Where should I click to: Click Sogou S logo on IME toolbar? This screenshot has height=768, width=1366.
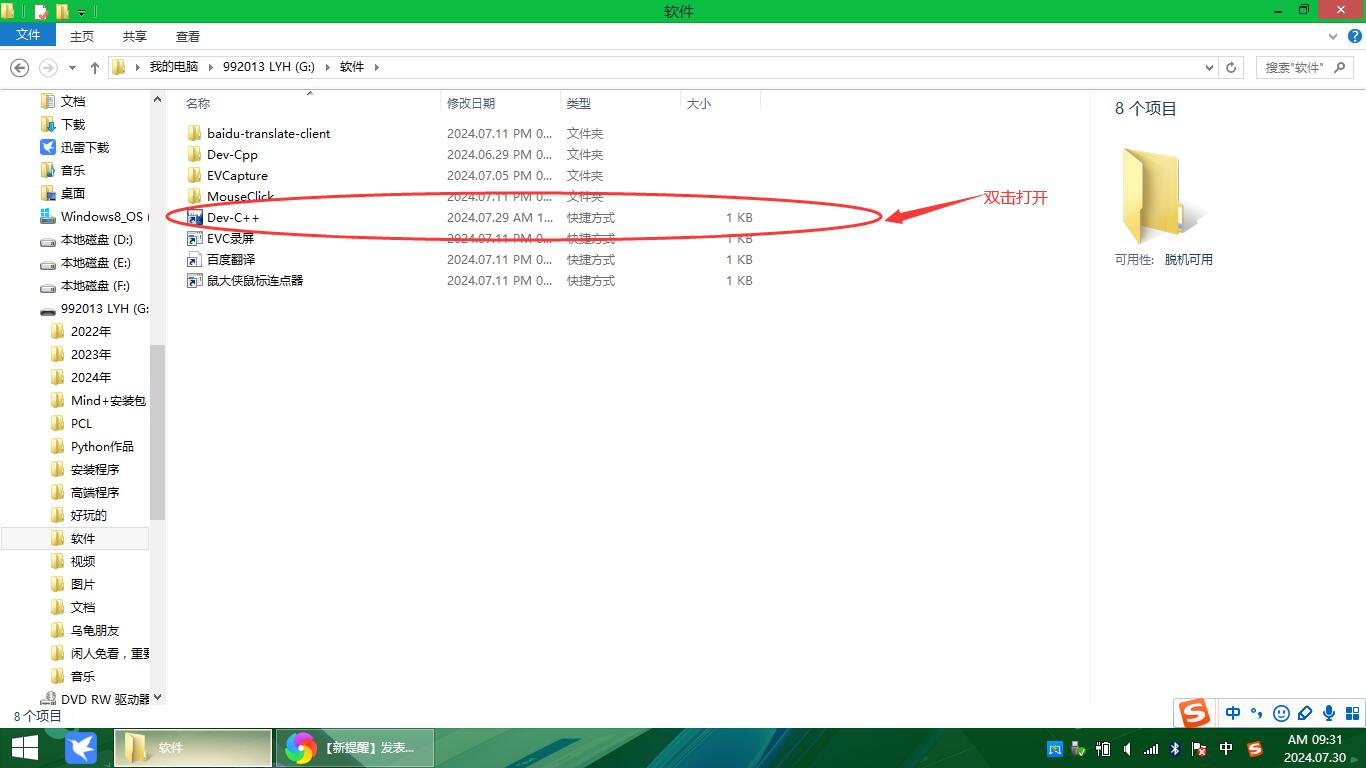(1194, 713)
